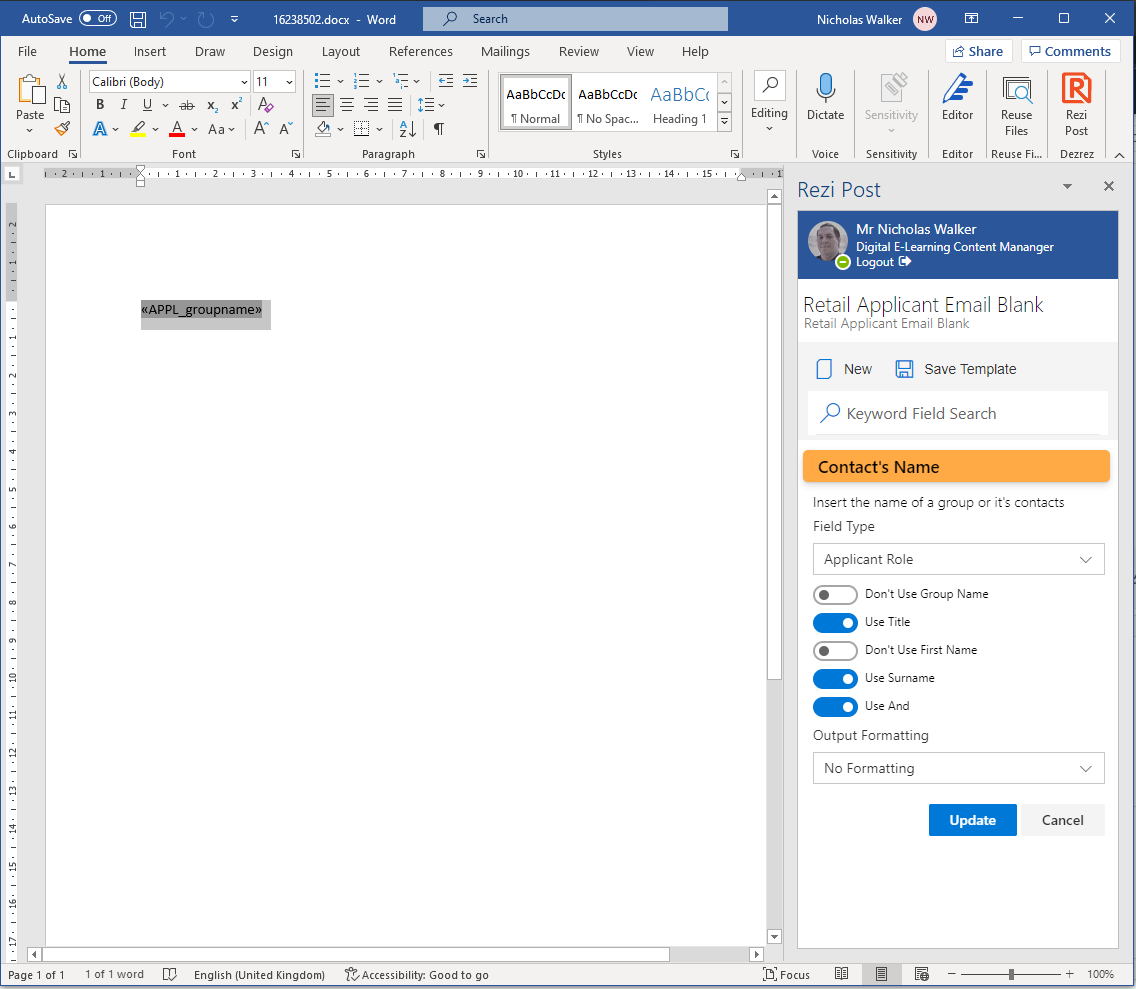Toggle Don't Use First Name switch
This screenshot has height=989, width=1136.
[x=835, y=651]
